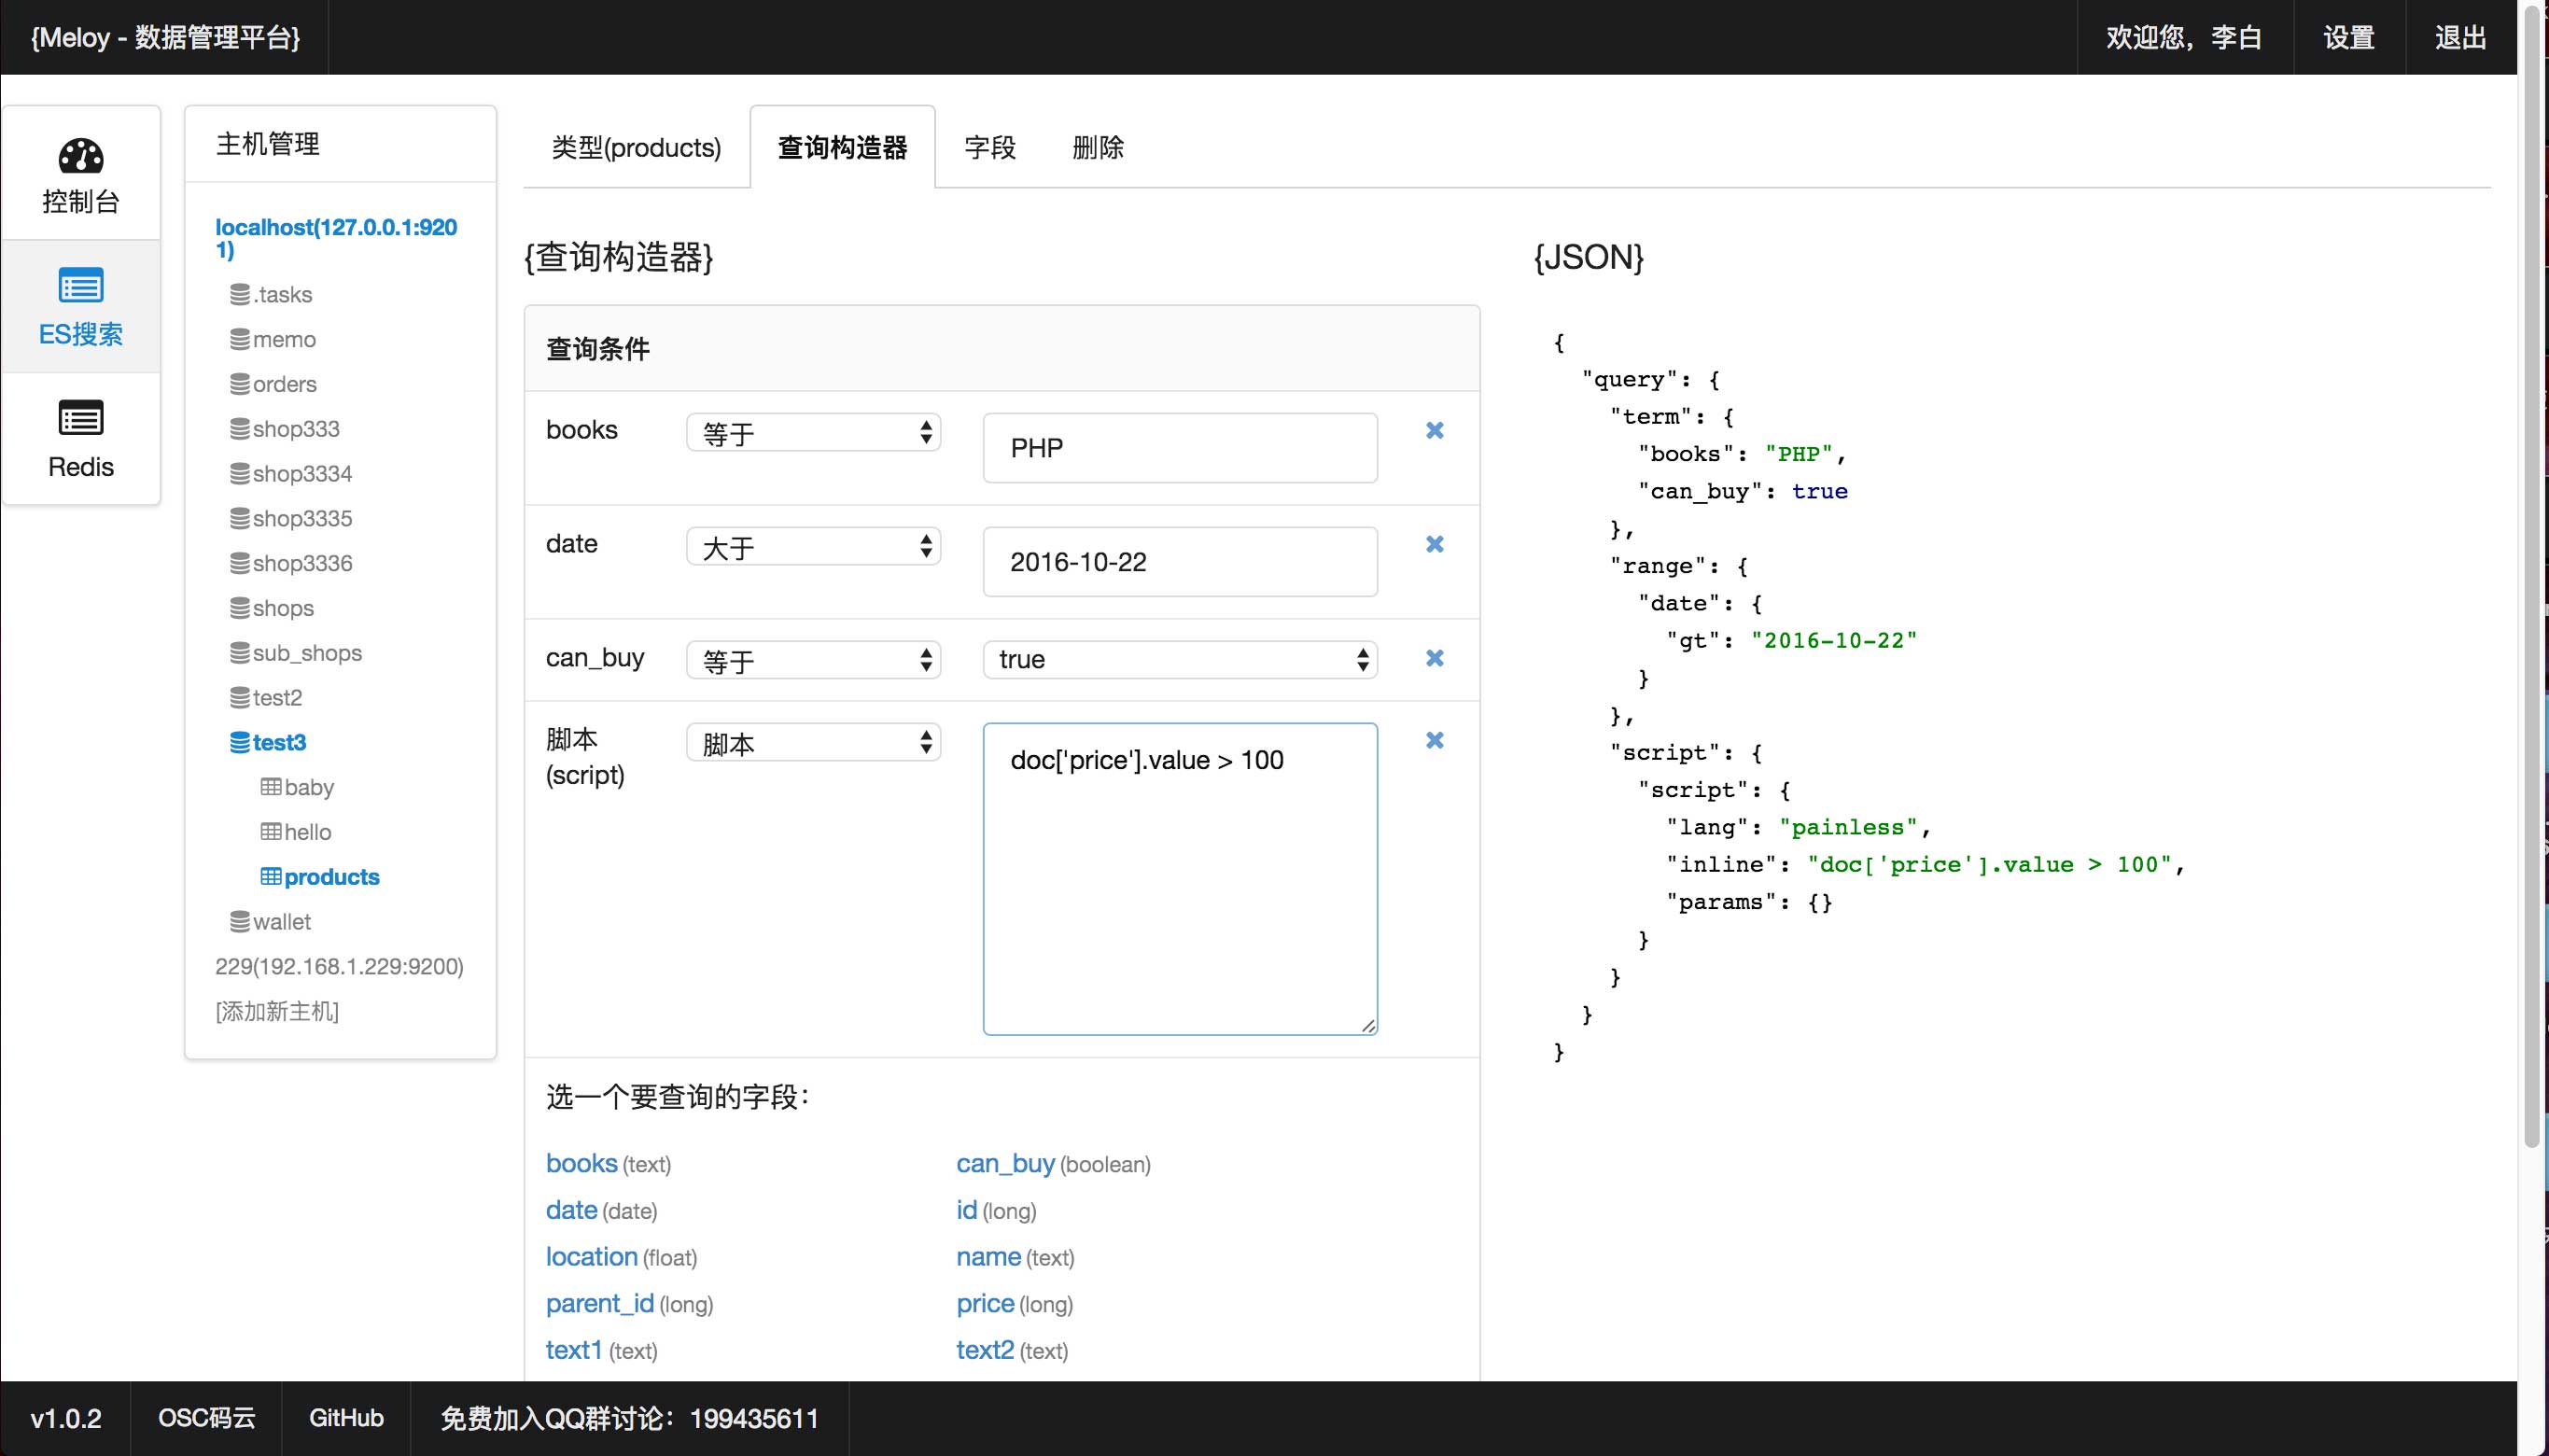
Task: Remove the script condition with its X
Action: (1435, 740)
